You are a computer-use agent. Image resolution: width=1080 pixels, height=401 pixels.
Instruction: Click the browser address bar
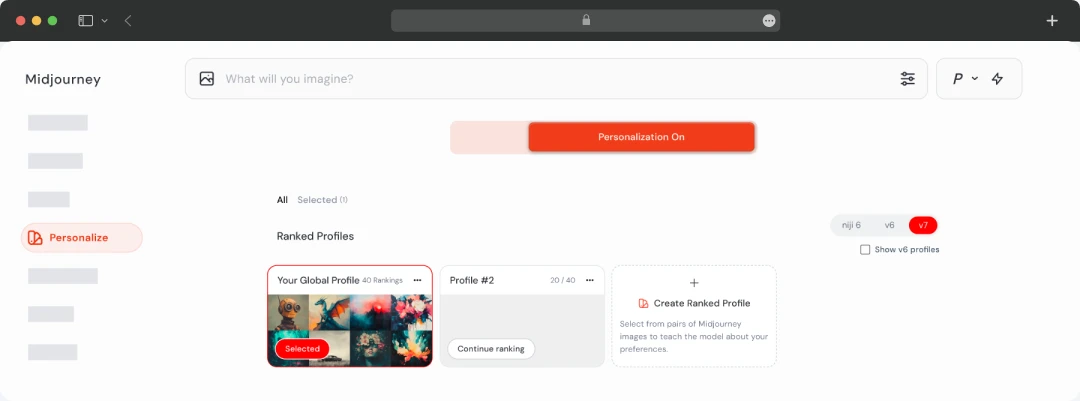coord(585,21)
